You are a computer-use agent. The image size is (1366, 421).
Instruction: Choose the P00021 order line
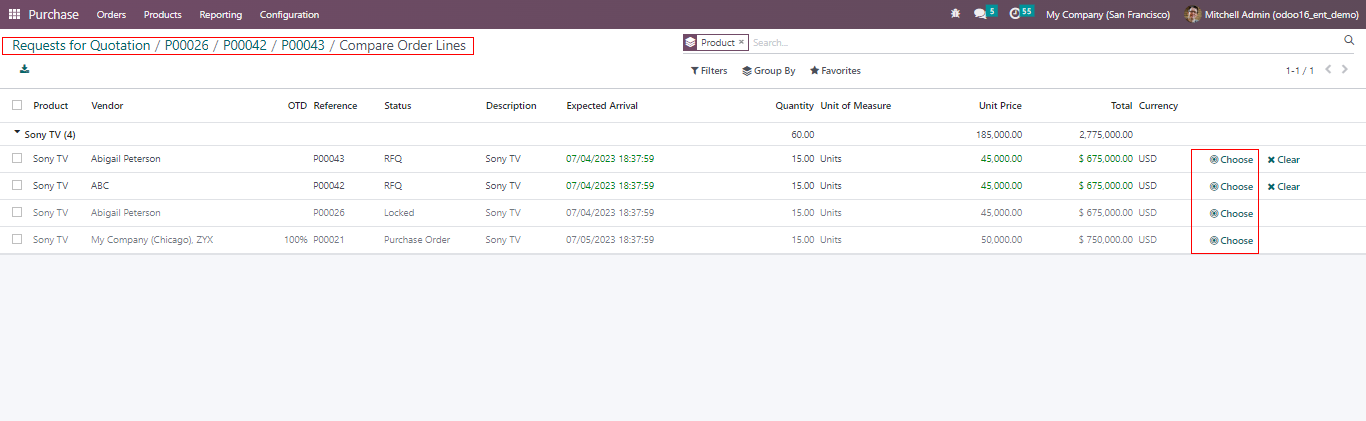(1231, 240)
